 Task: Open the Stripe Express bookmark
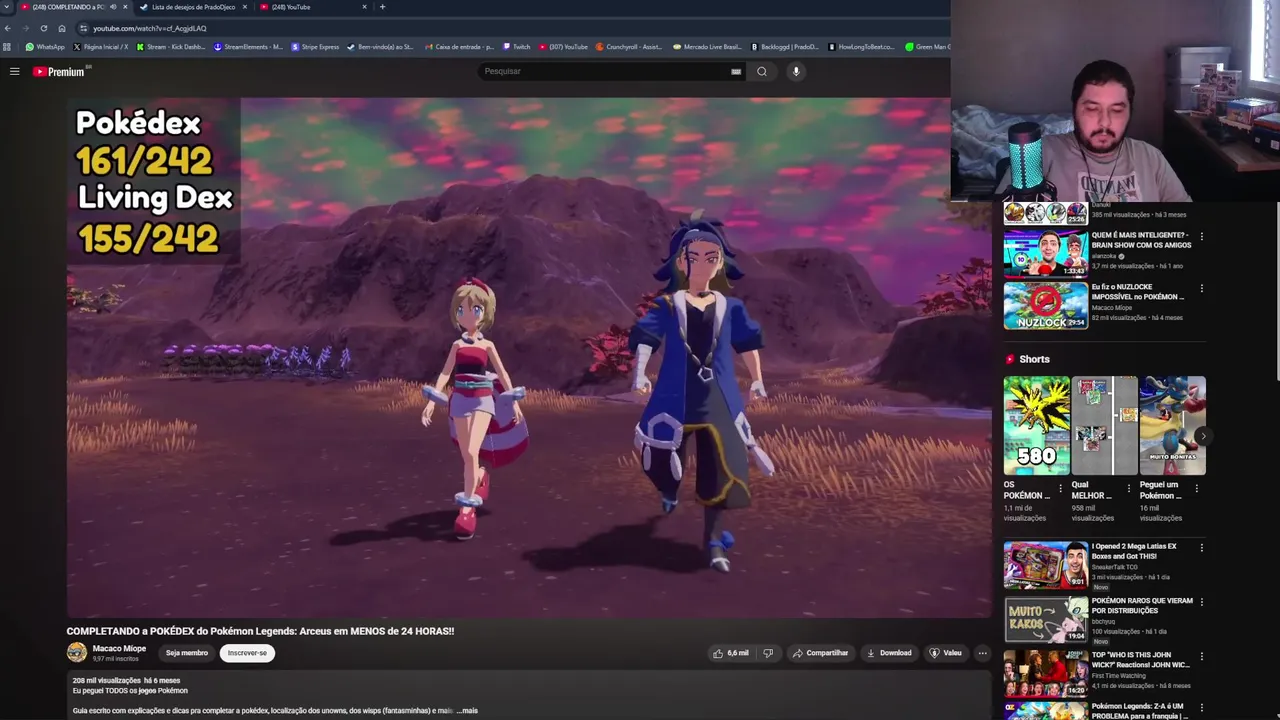click(x=316, y=47)
